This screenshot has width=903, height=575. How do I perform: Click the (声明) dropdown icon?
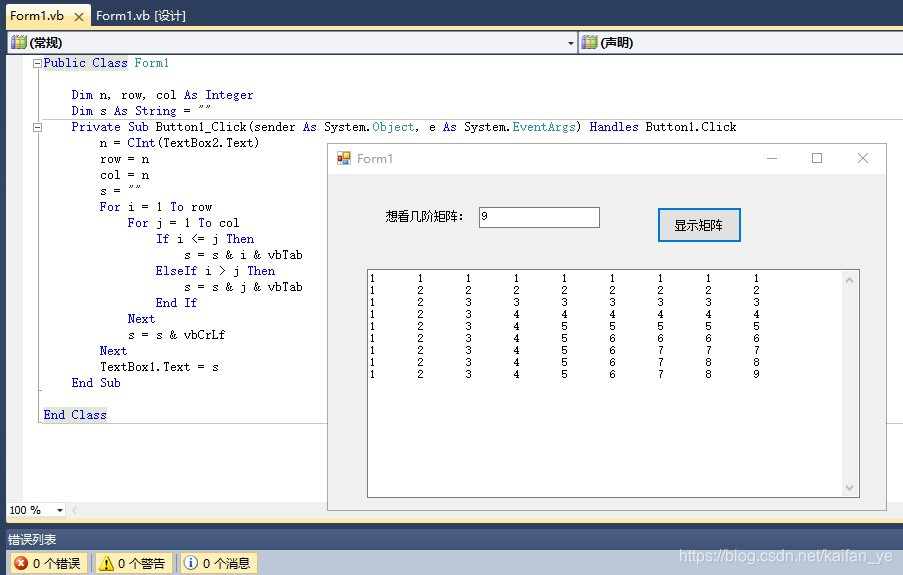coord(589,42)
